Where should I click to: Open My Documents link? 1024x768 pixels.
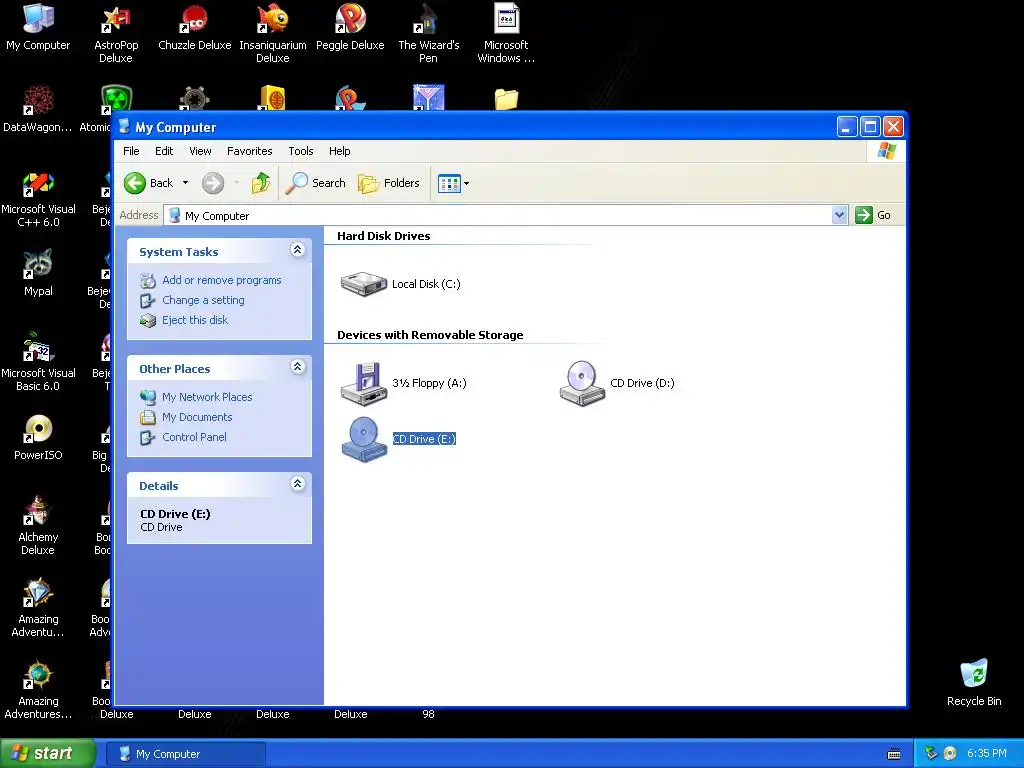coord(197,417)
